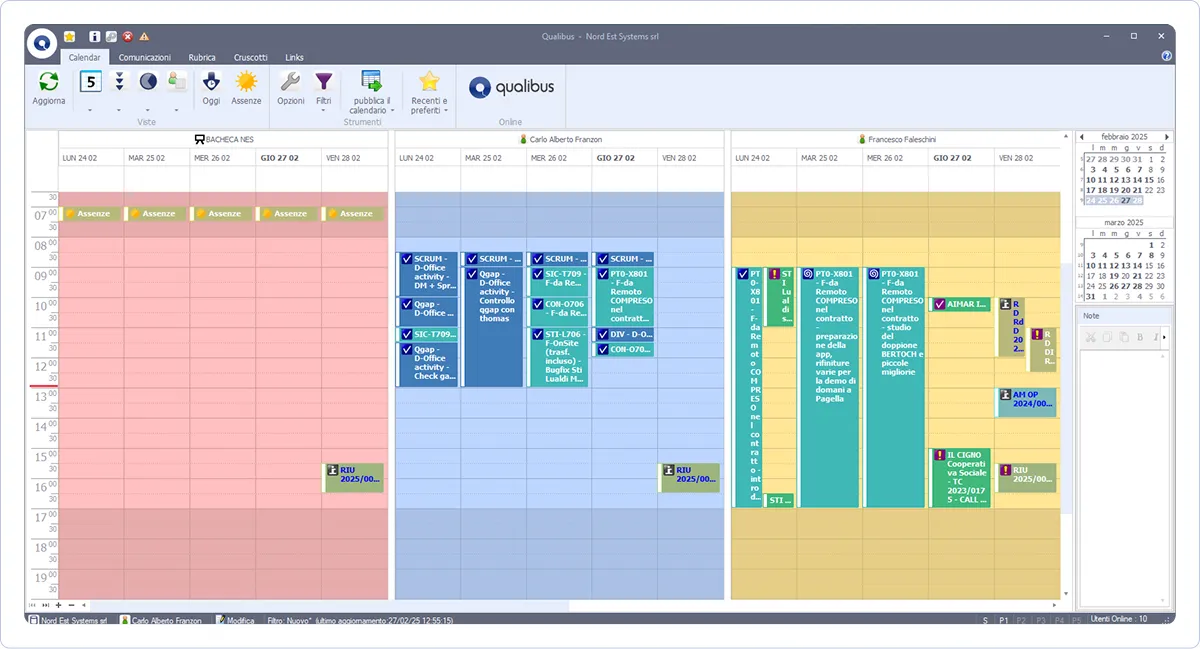This screenshot has height=649, width=1200.
Task: Click pubblica il calendario icon
Action: tap(371, 83)
